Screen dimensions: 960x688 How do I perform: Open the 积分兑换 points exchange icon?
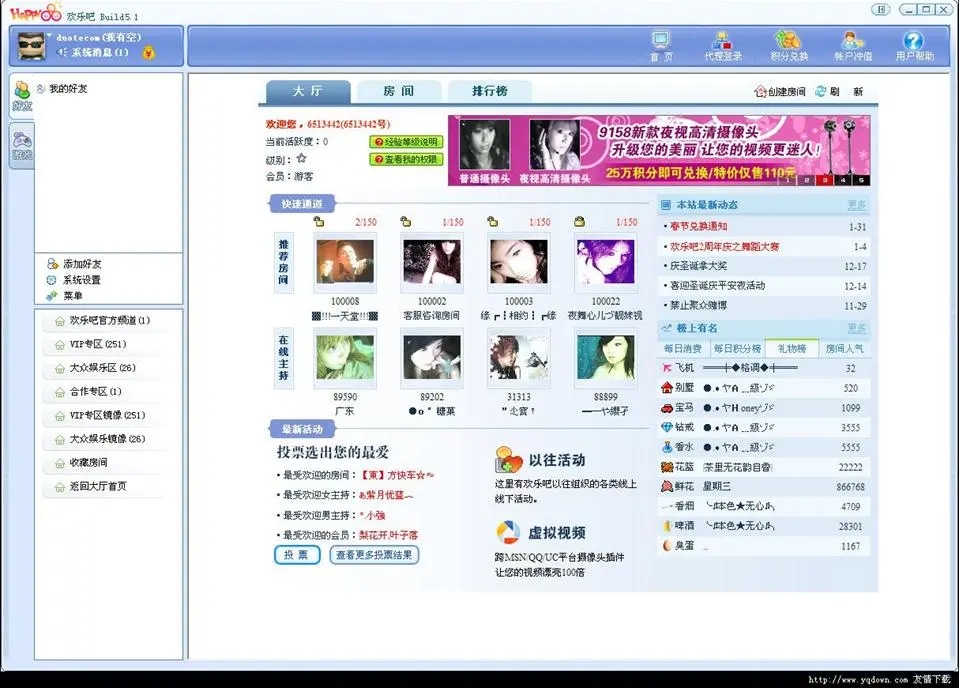790,44
